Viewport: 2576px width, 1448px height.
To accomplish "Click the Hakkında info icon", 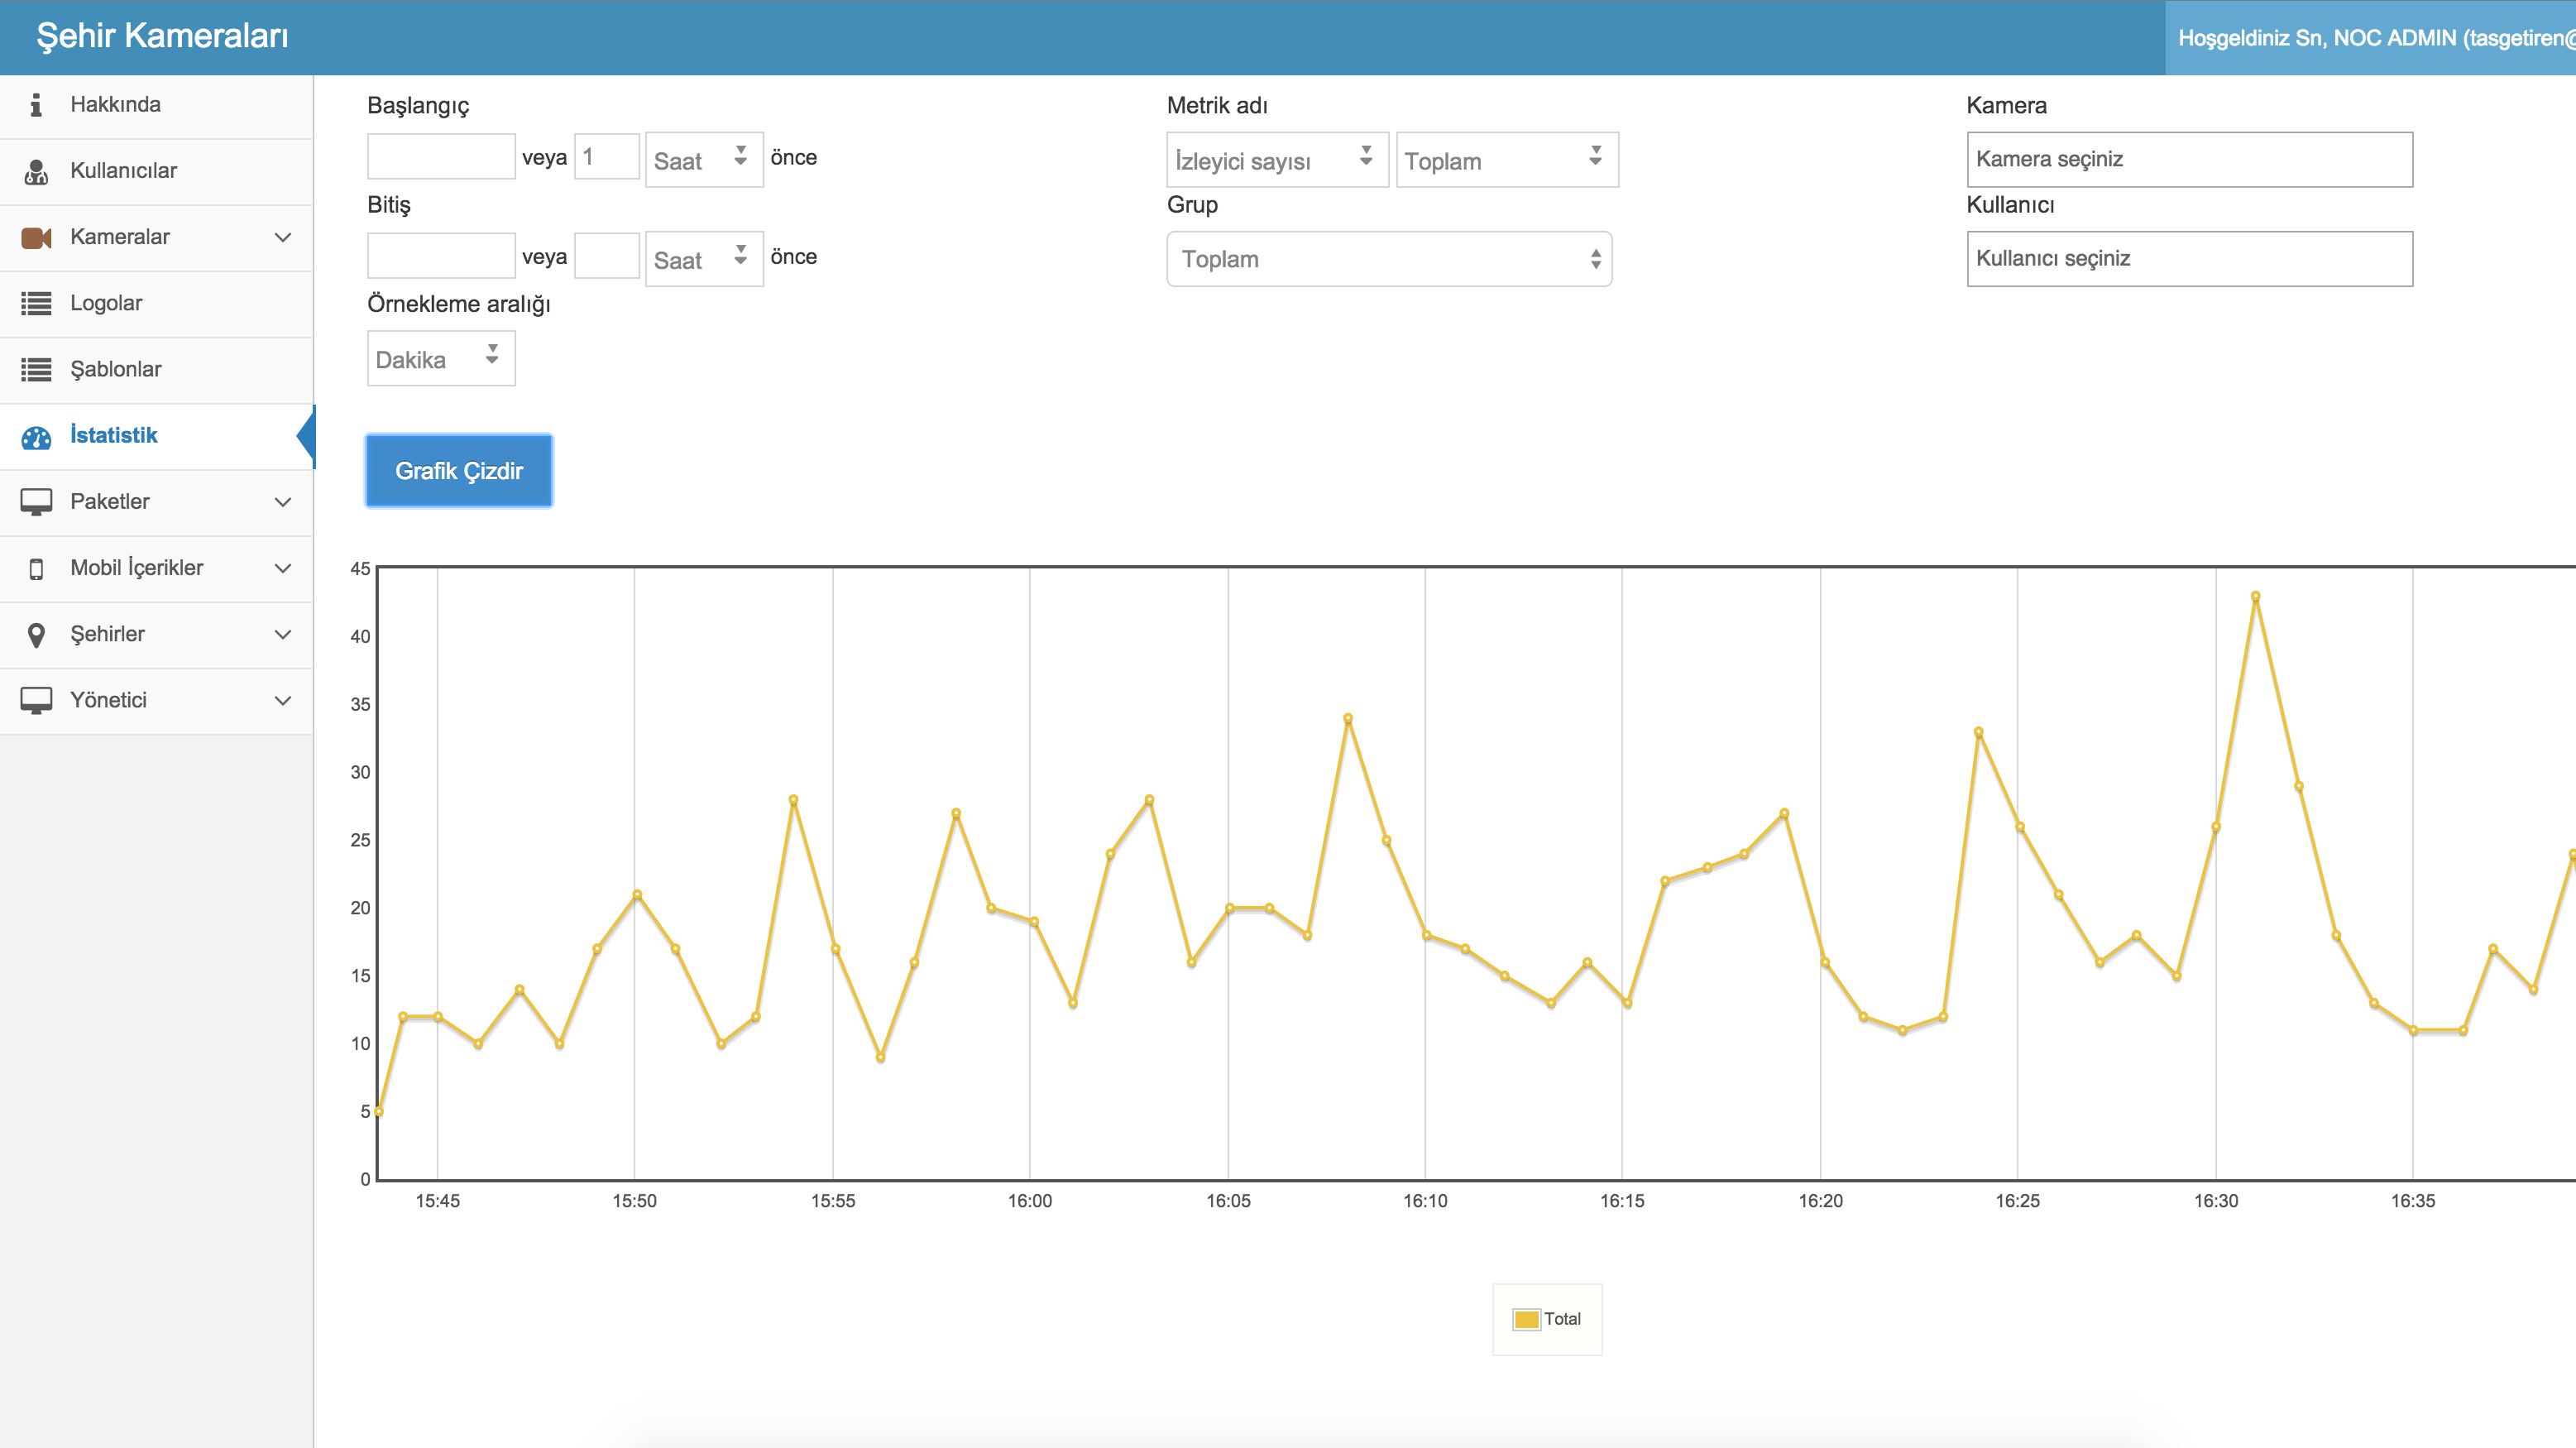I will pyautogui.click(x=36, y=105).
